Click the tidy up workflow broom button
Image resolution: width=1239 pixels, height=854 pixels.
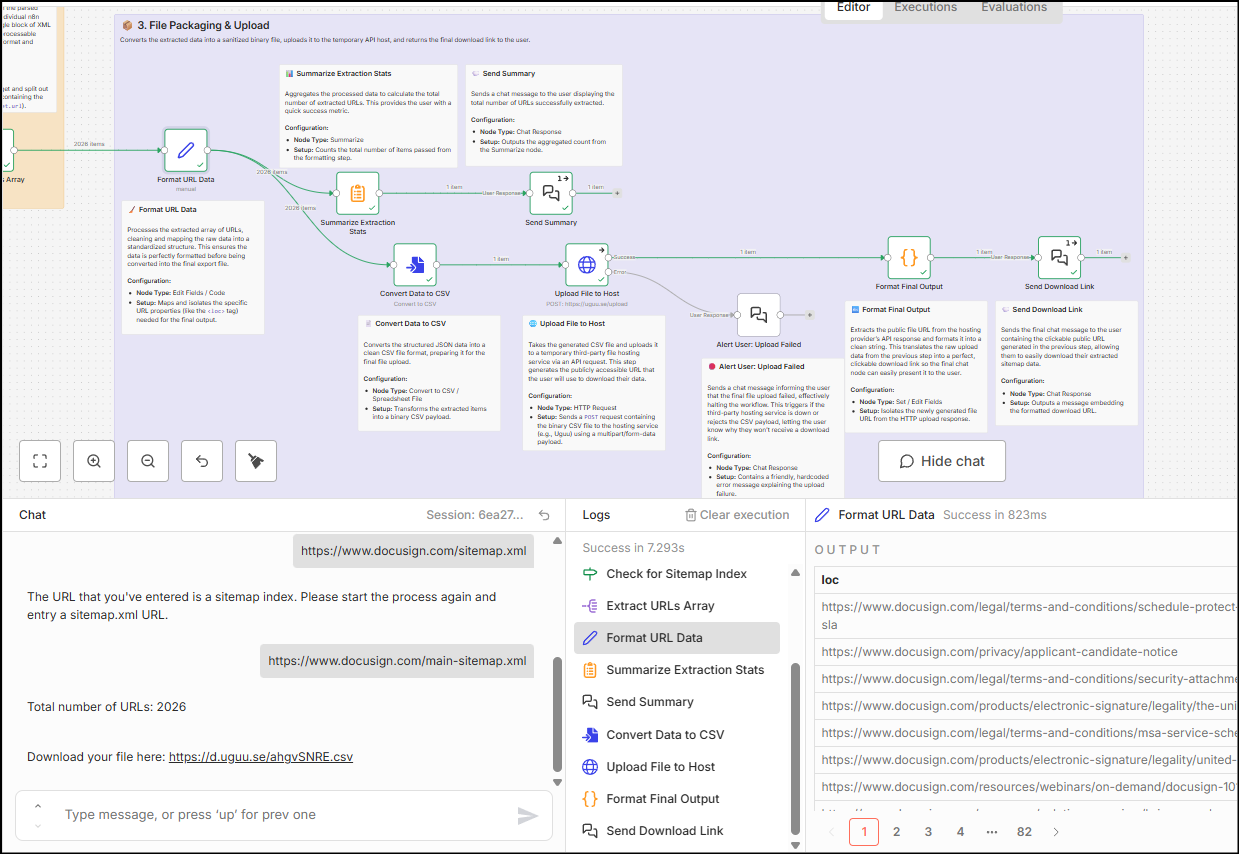tap(256, 461)
